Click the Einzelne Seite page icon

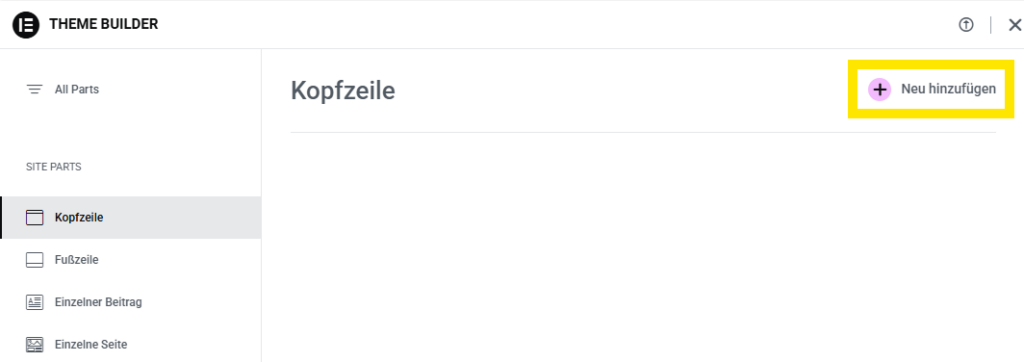(34, 344)
